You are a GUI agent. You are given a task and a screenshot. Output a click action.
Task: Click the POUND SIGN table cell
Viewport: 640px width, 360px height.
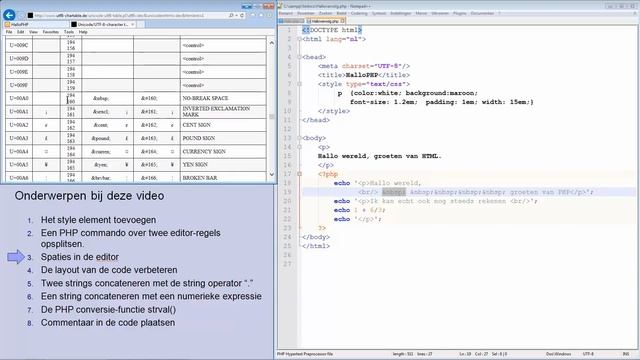click(223, 138)
